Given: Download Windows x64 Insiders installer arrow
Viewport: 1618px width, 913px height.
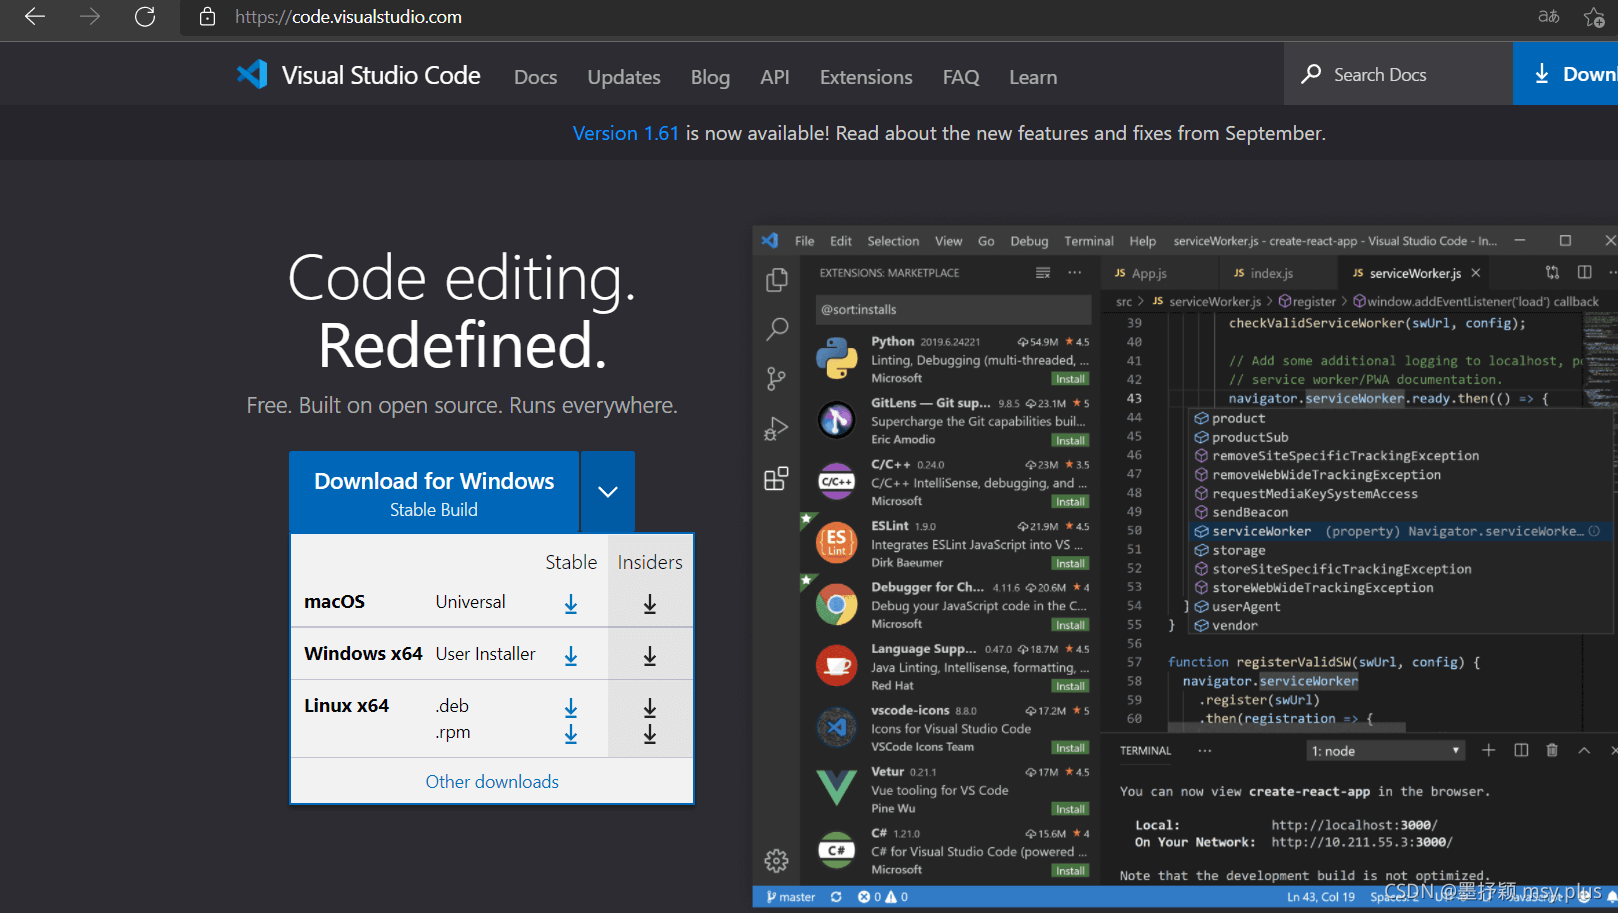Looking at the screenshot, I should click(x=650, y=656).
